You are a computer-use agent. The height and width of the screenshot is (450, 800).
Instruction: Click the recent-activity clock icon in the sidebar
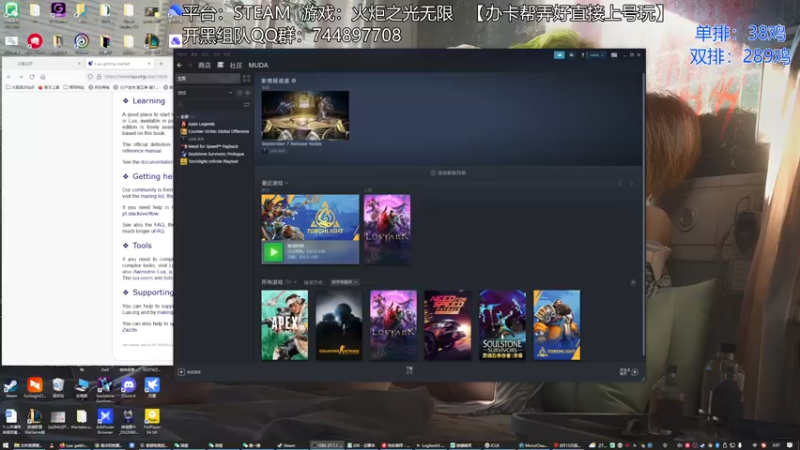[x=240, y=93]
